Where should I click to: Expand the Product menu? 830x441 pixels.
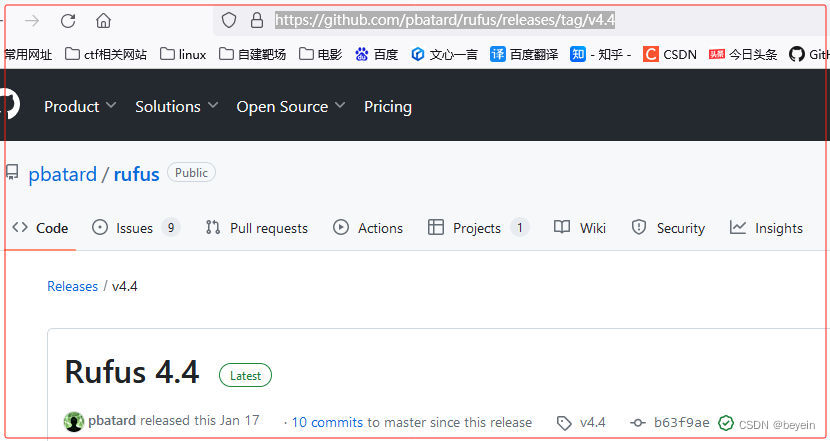click(80, 106)
